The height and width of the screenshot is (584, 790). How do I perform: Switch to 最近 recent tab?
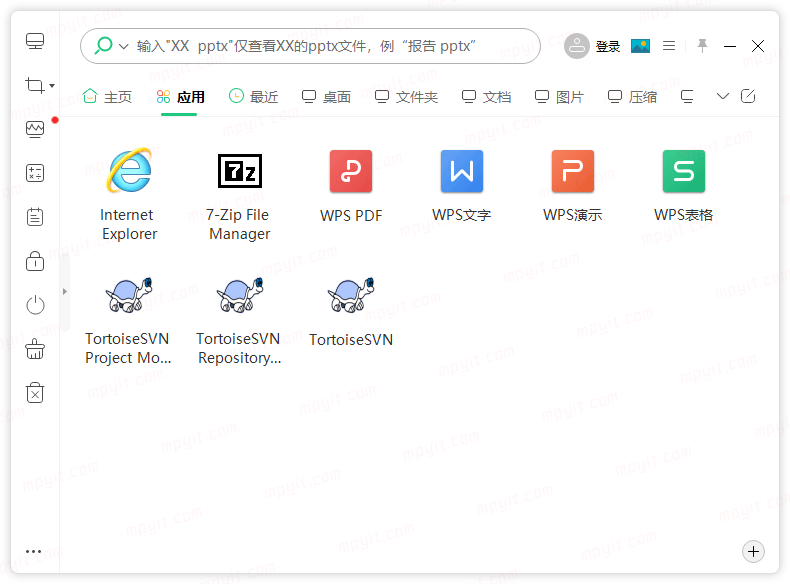pyautogui.click(x=253, y=96)
